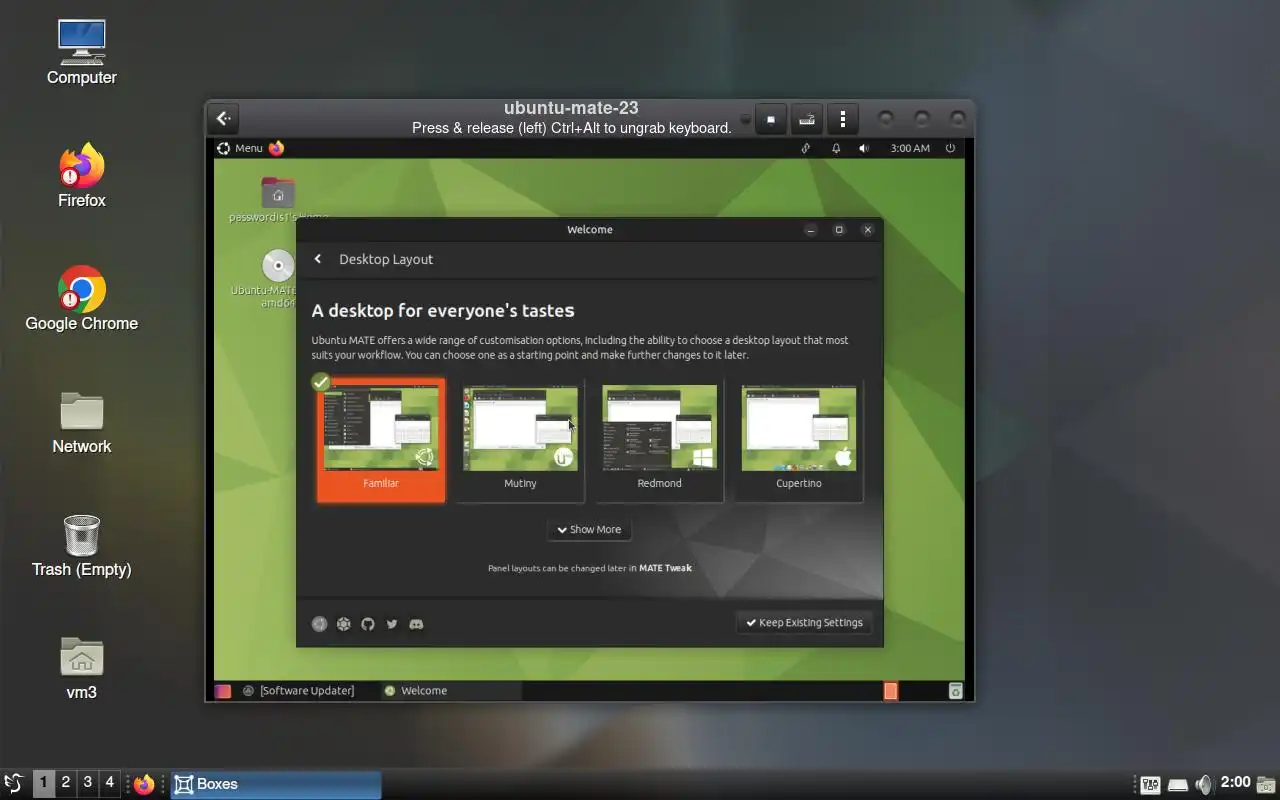Minimize the Welcome window
The height and width of the screenshot is (800, 1280).
point(811,230)
